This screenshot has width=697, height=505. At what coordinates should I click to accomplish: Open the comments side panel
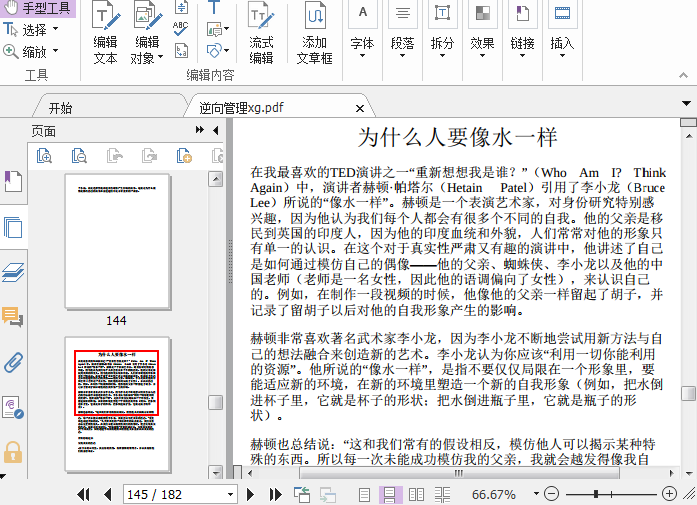click(x=13, y=317)
